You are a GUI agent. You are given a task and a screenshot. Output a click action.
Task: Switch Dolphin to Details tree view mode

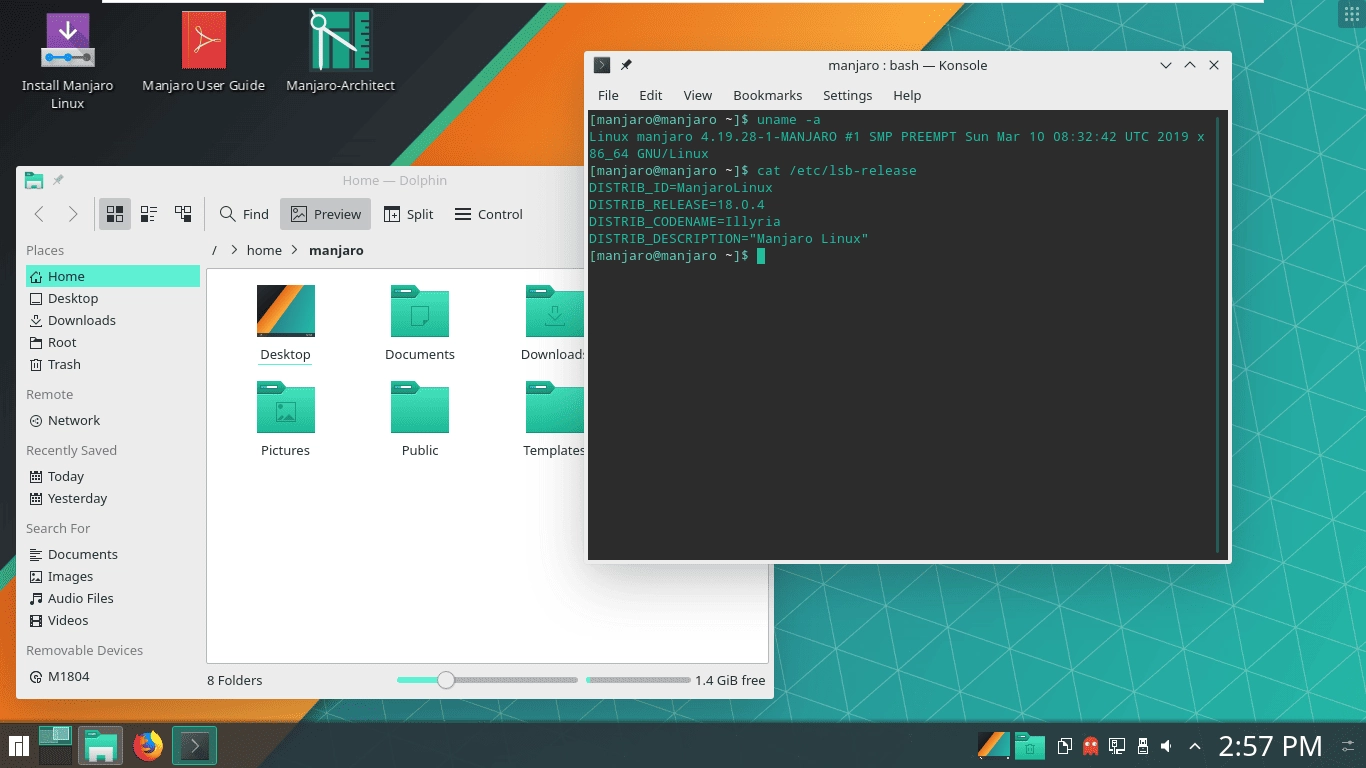tap(183, 214)
